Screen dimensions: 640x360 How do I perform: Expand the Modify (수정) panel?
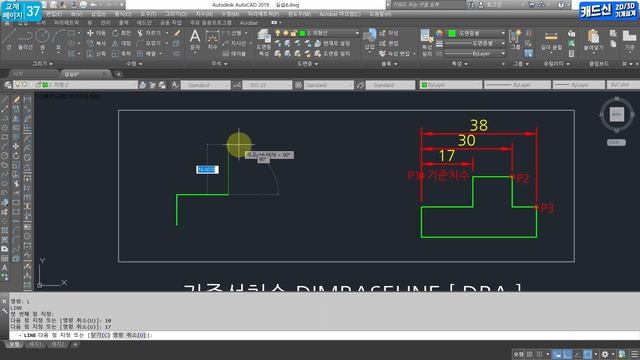pyautogui.click(x=134, y=64)
